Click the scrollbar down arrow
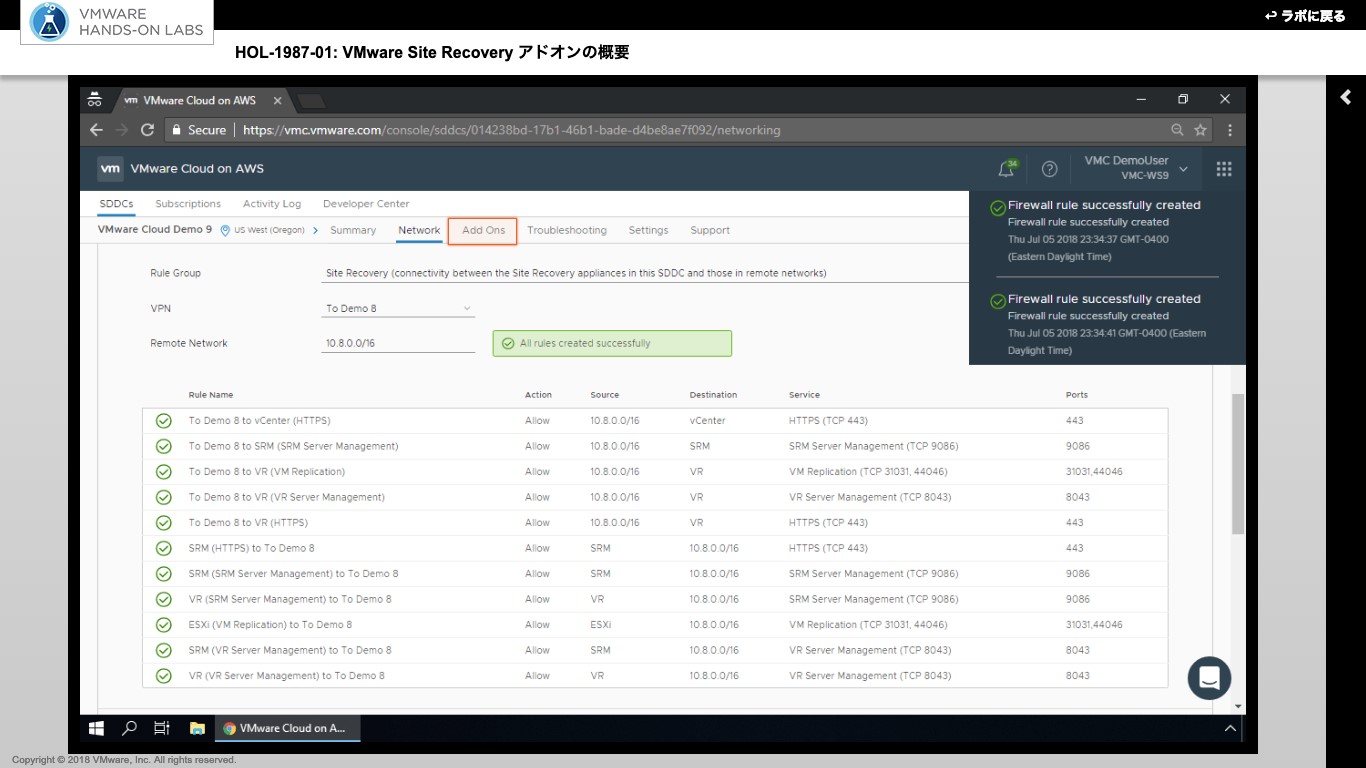This screenshot has width=1366, height=768. point(1239,706)
